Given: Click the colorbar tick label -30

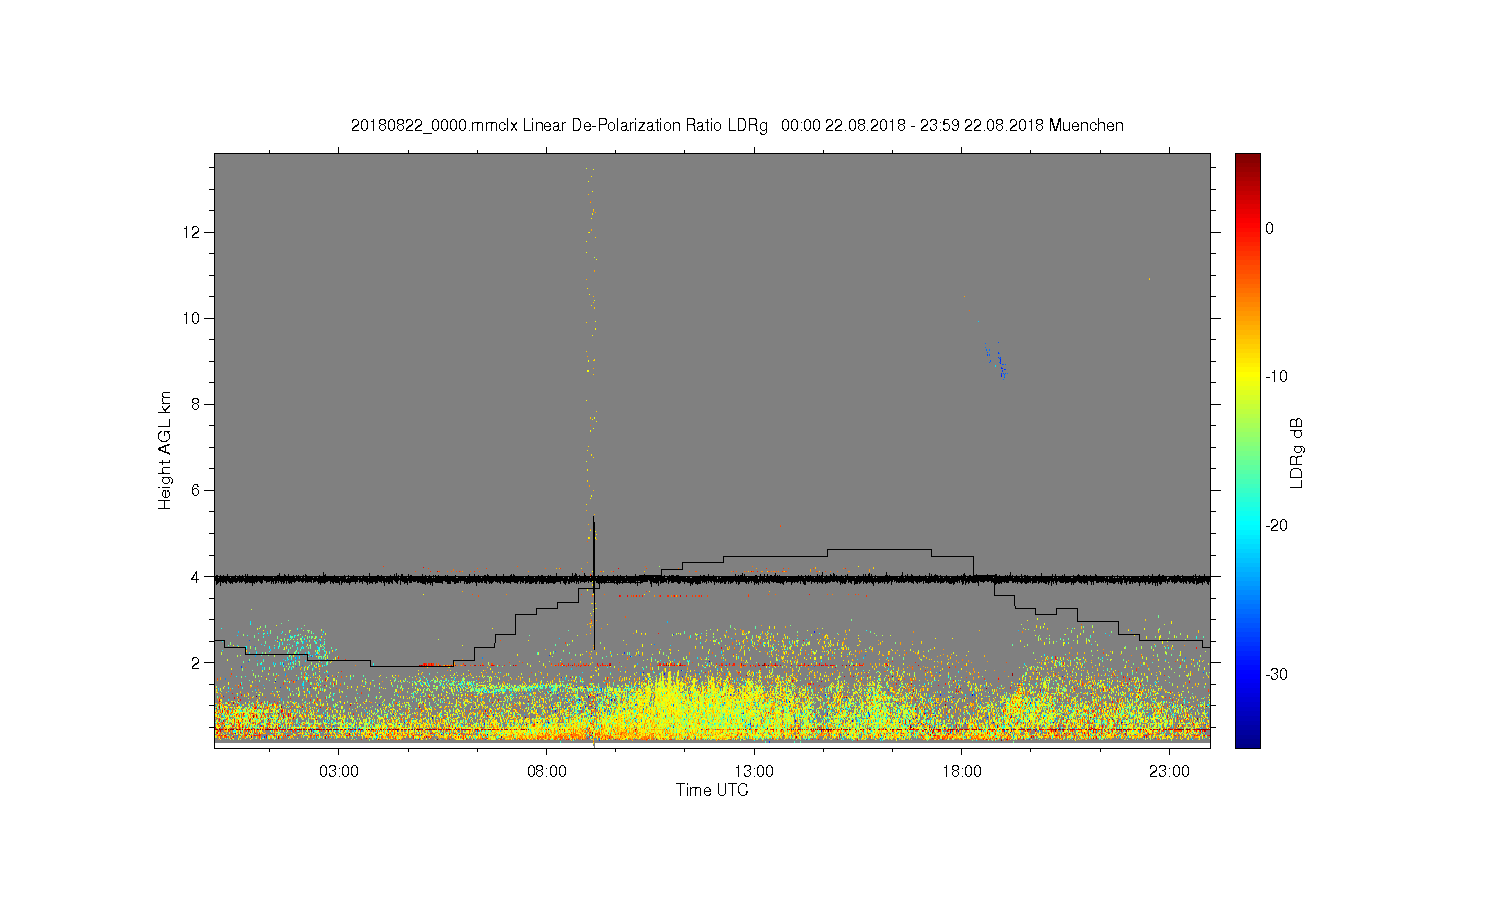Looking at the screenshot, I should 1276,674.
